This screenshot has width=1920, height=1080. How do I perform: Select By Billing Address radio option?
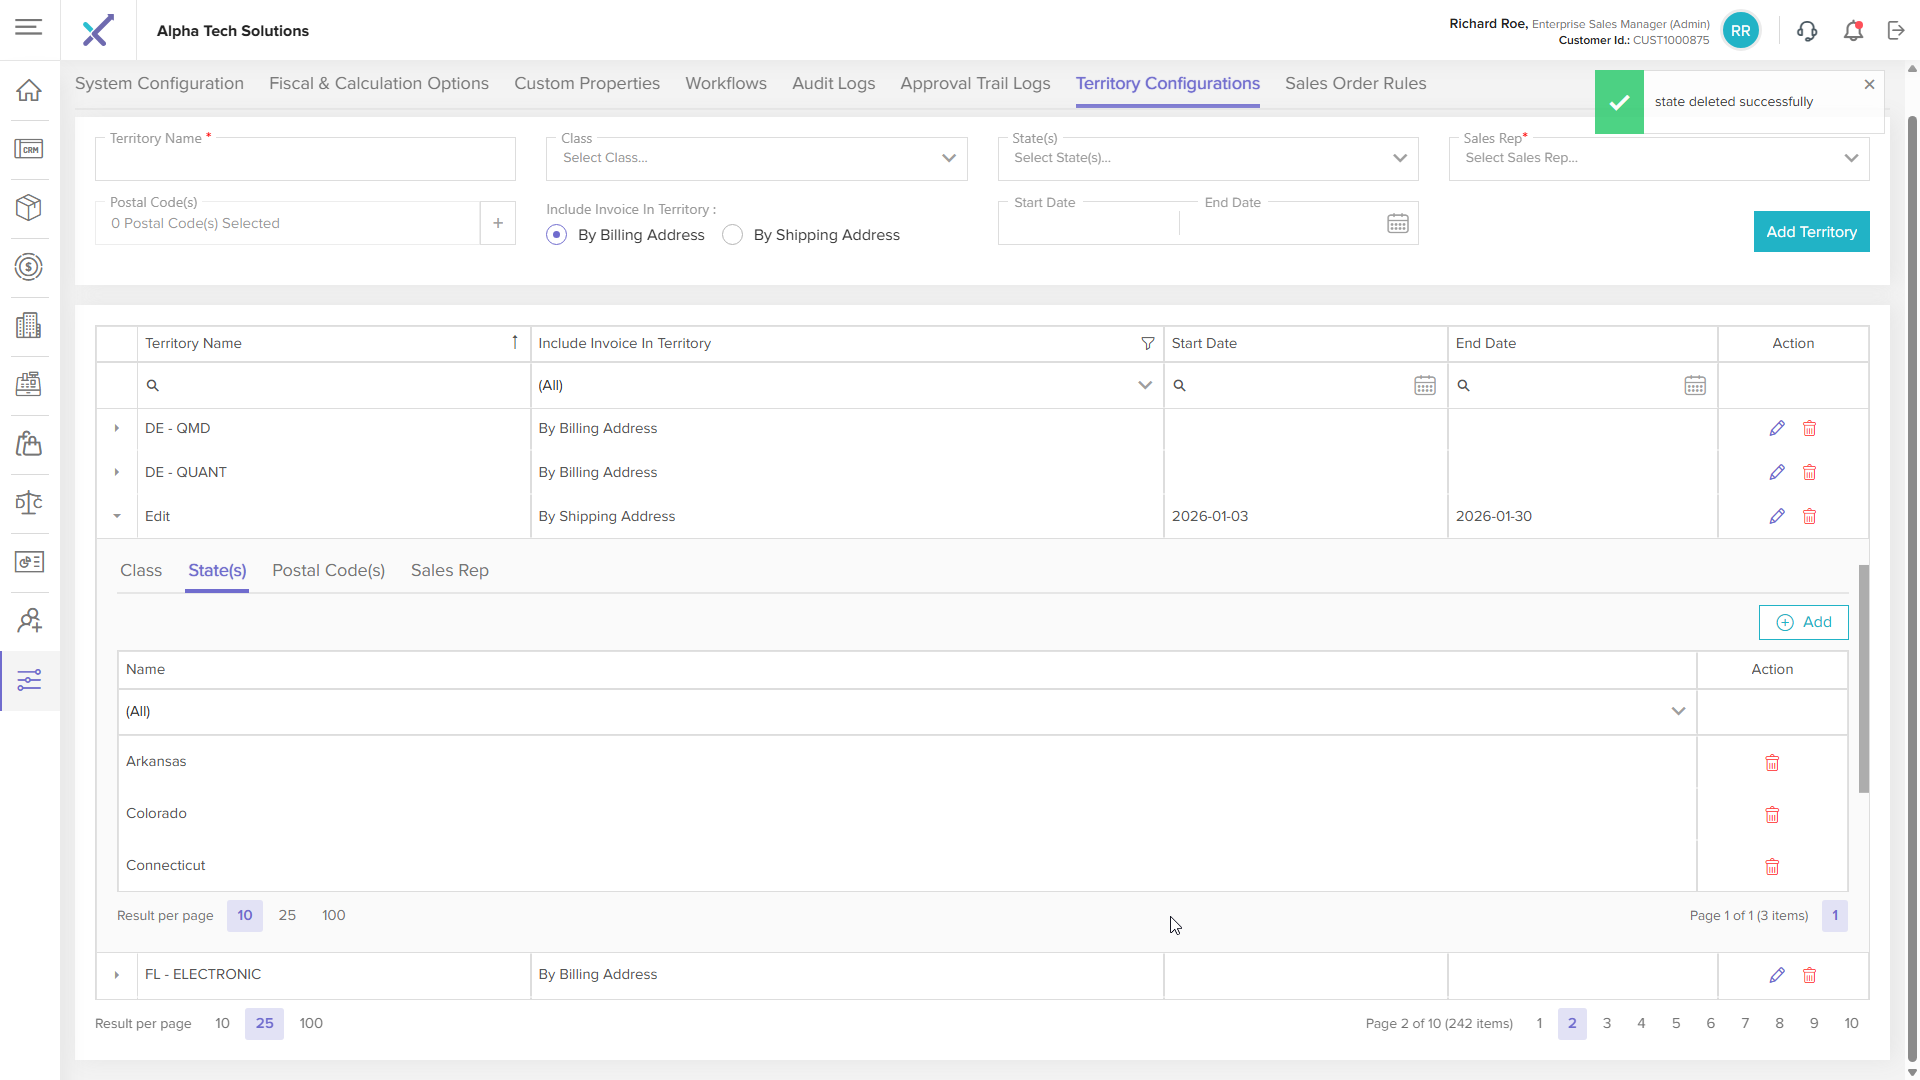557,235
